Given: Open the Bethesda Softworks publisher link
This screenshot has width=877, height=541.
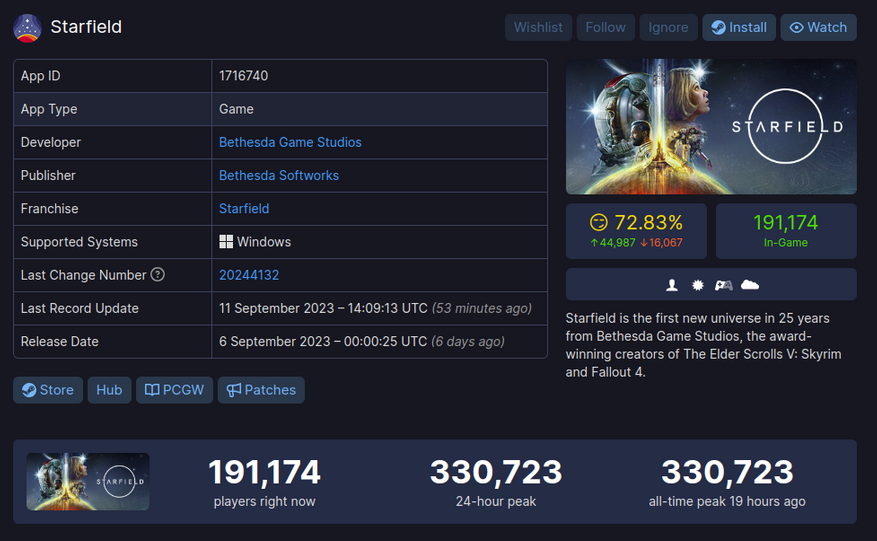Looking at the screenshot, I should (x=279, y=175).
